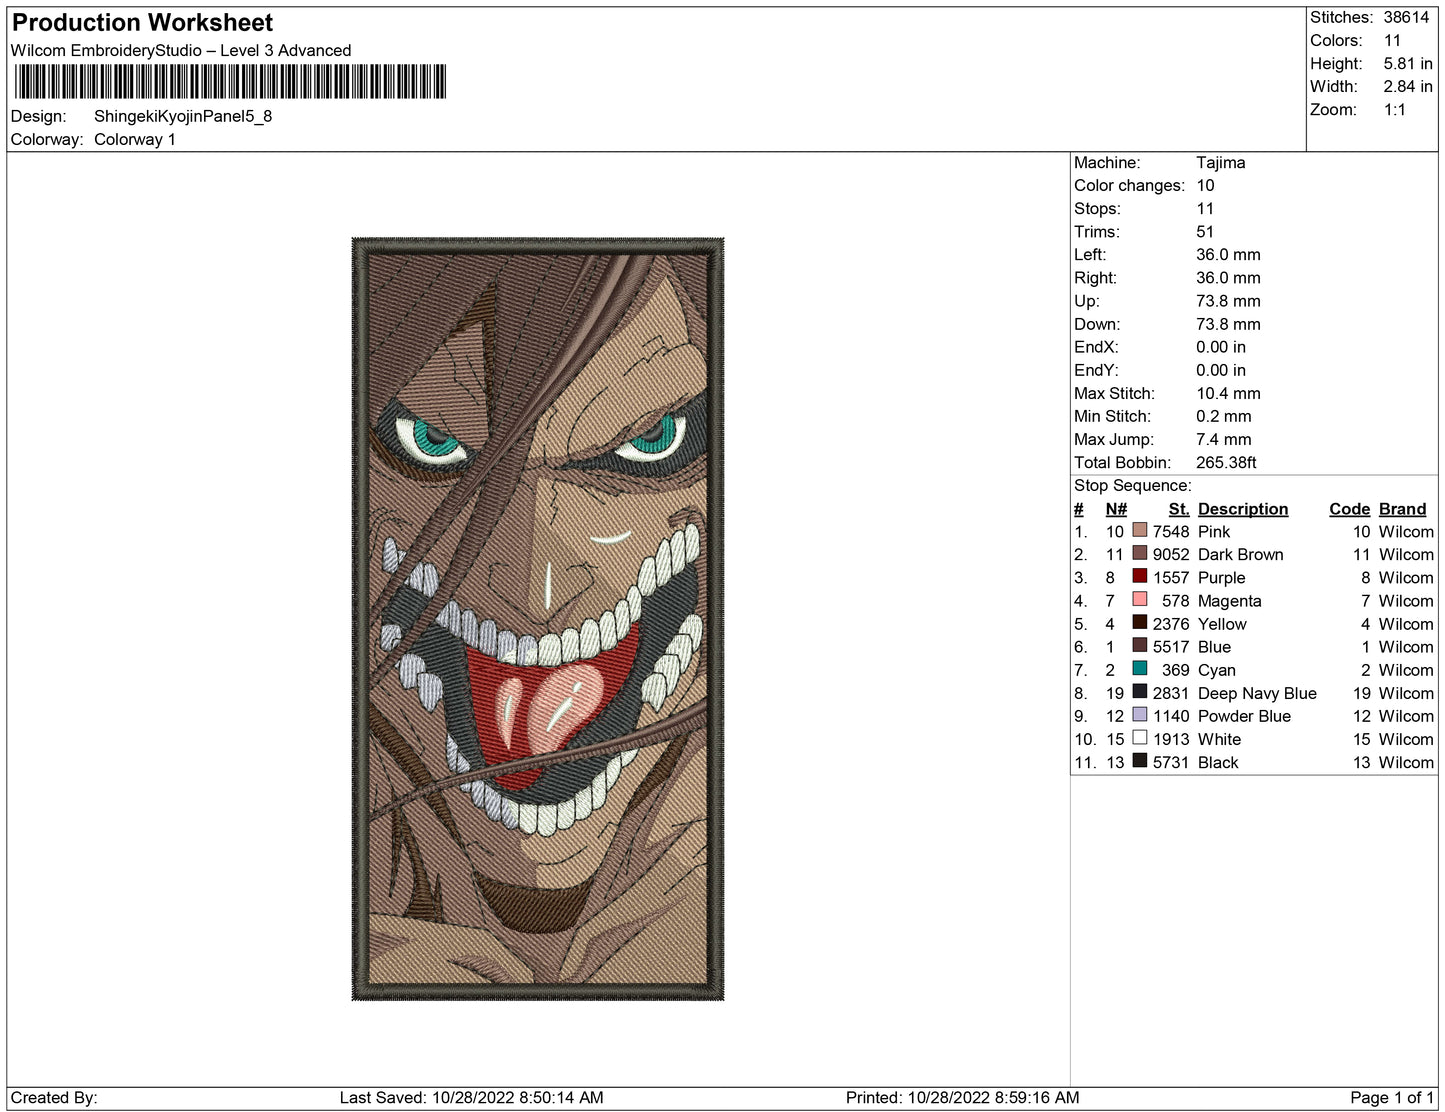
Task: Click the 'St.' column header
Action: [x=1179, y=509]
